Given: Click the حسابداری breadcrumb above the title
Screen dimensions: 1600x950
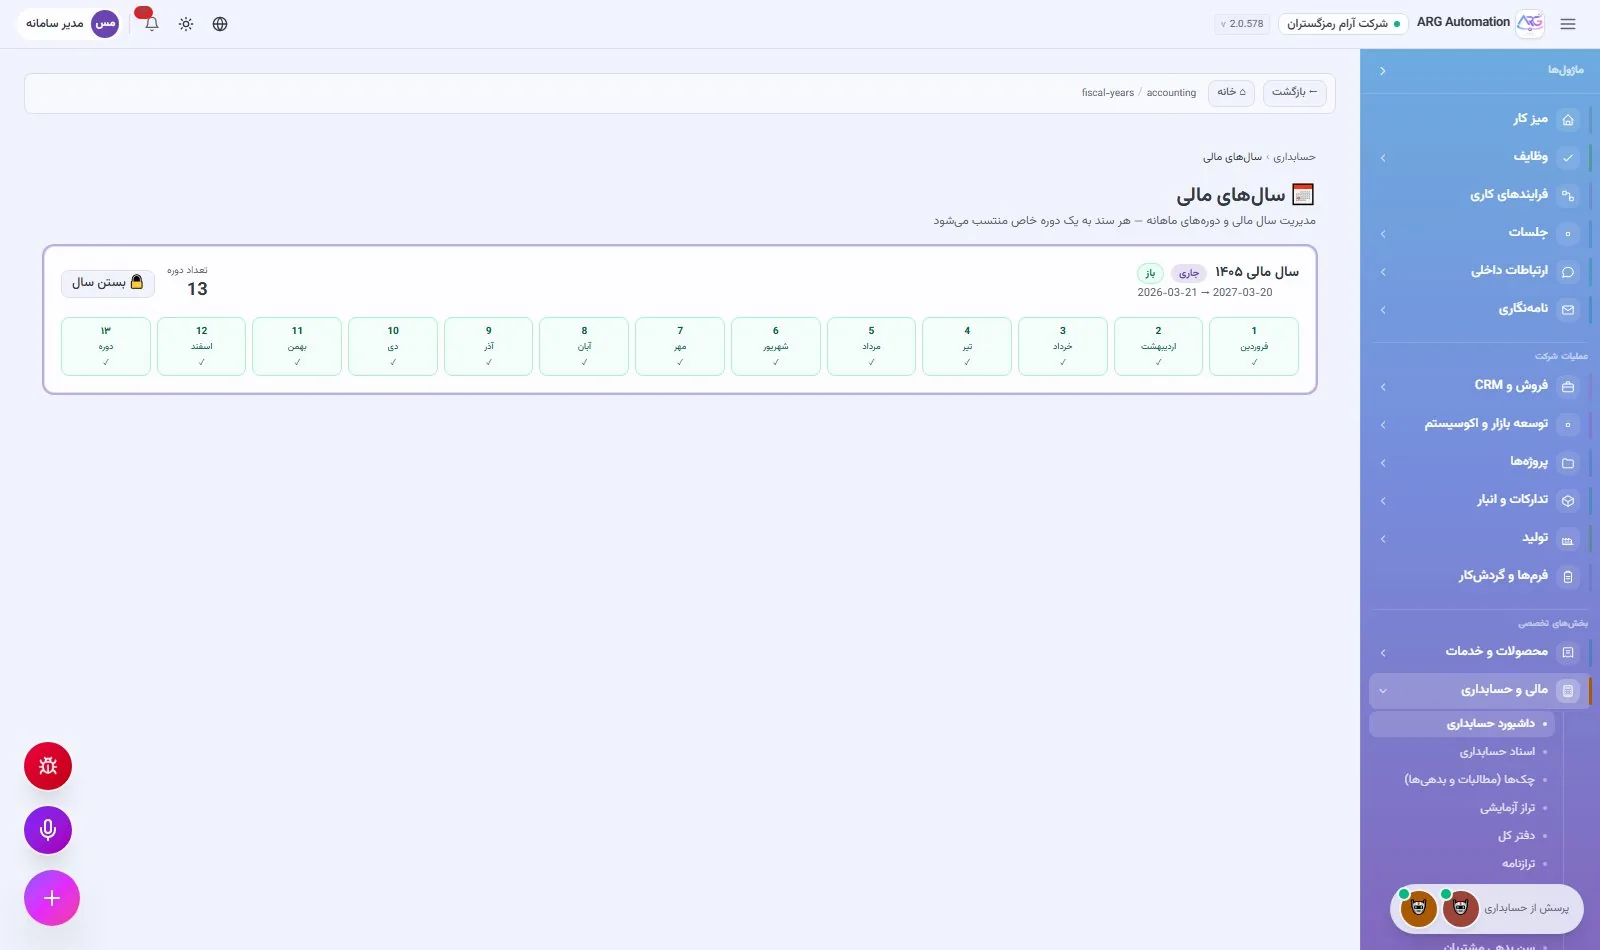Looking at the screenshot, I should 1294,157.
